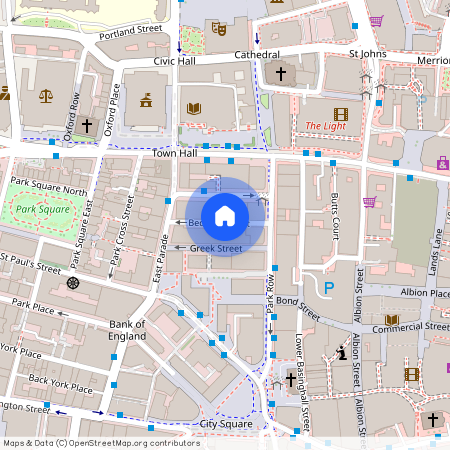
Task: Click The Light label
Action: 326,126
